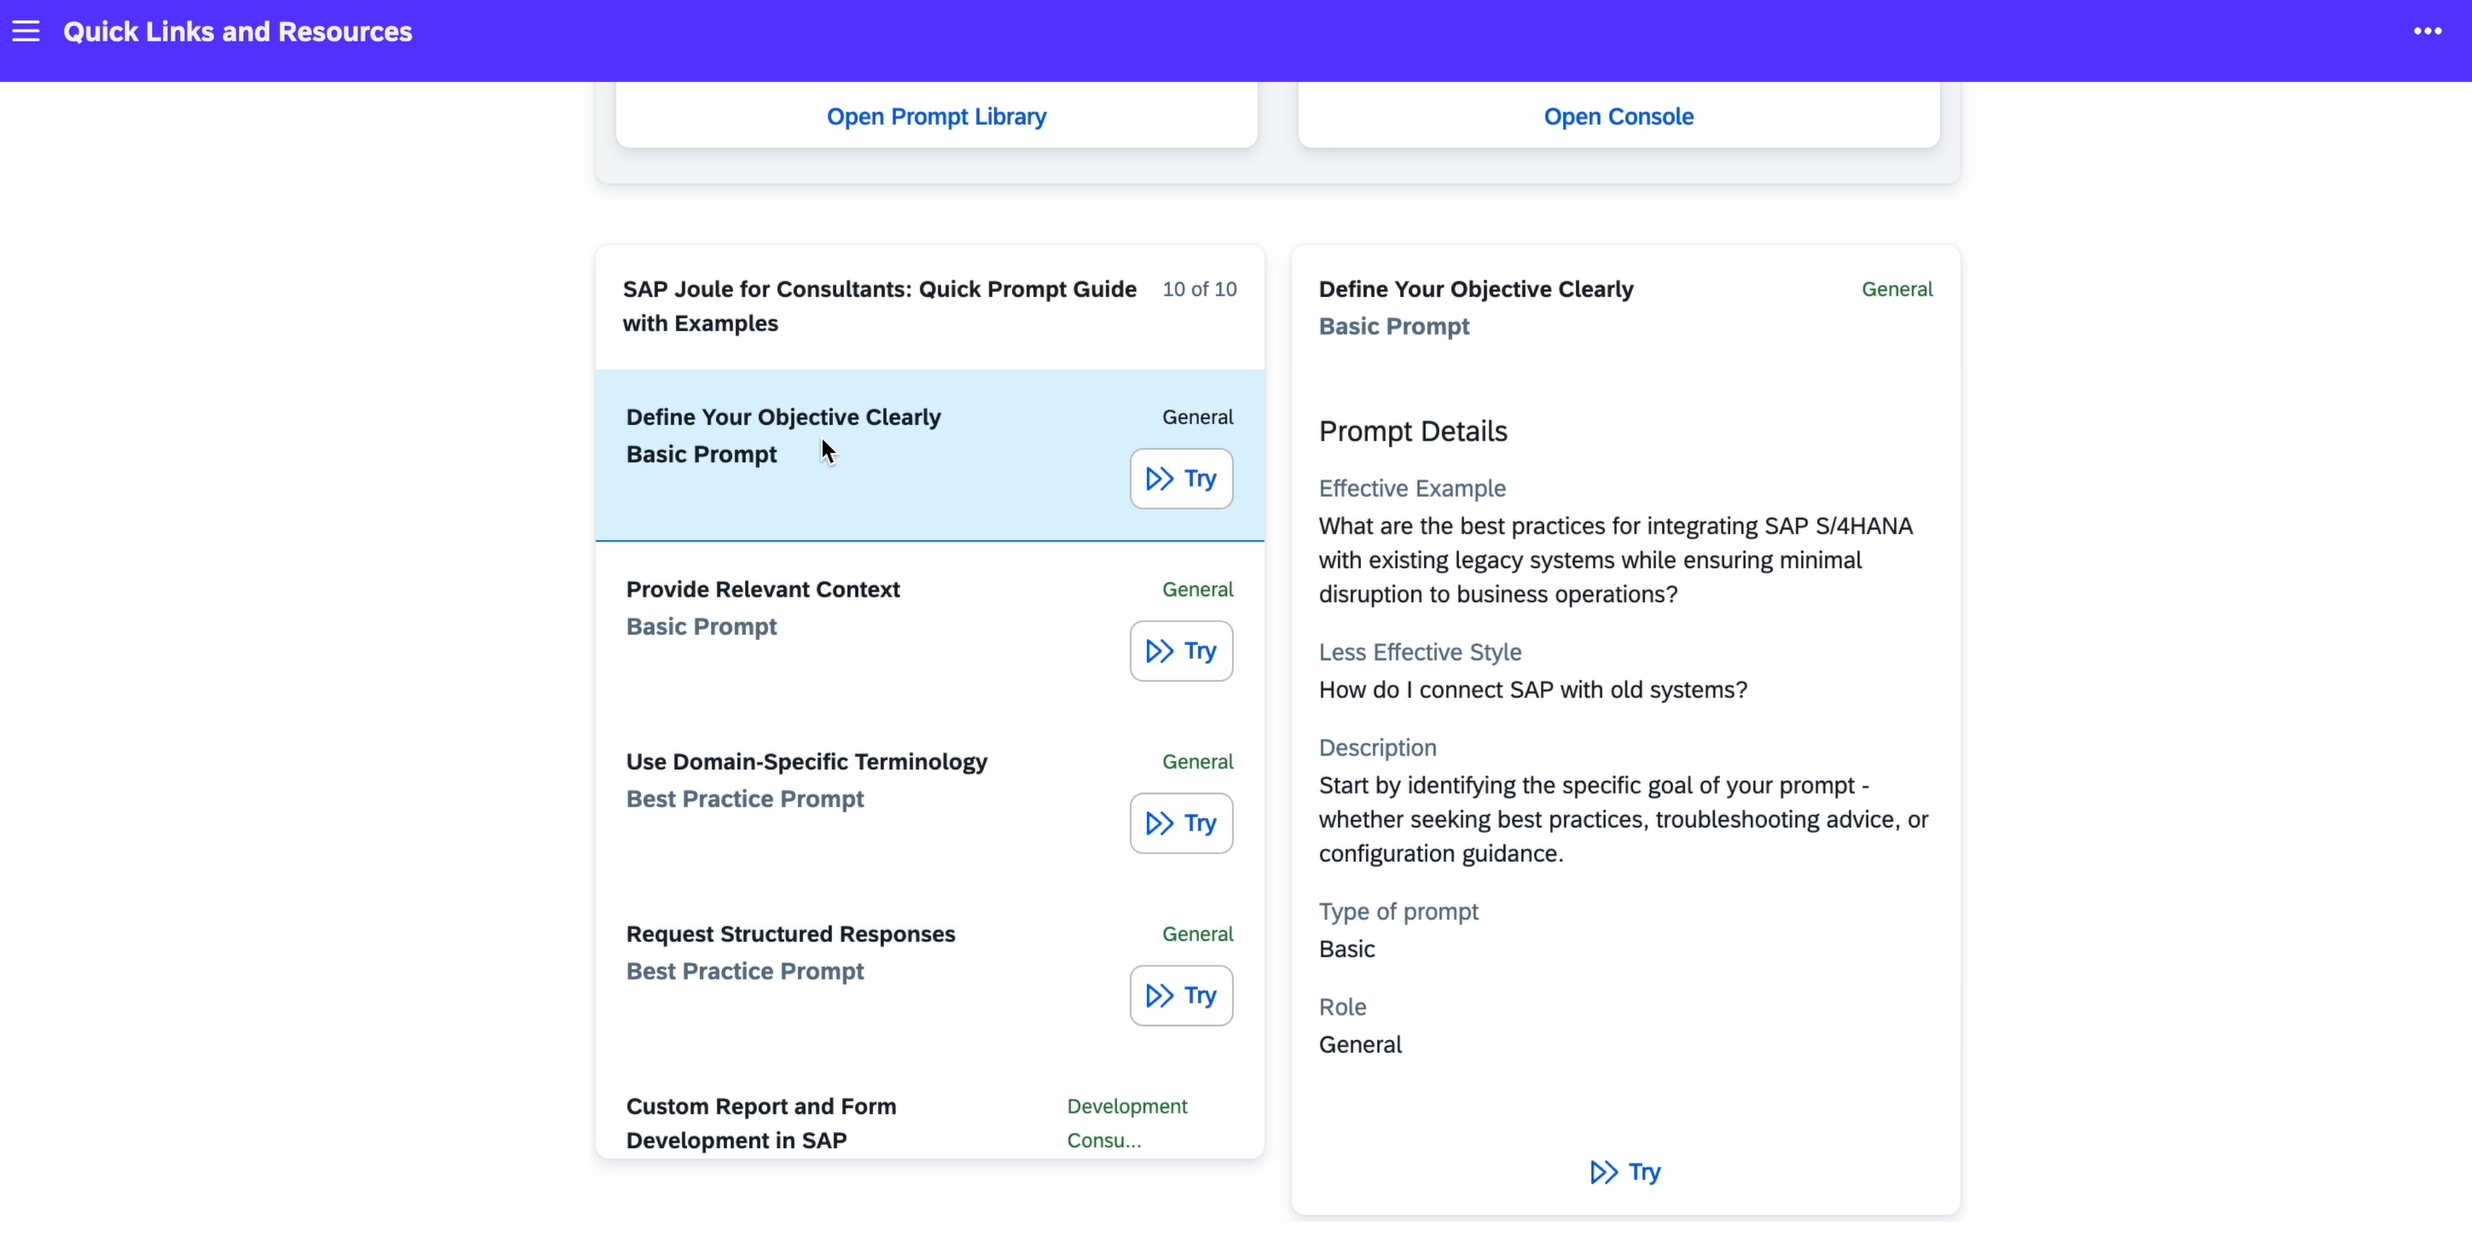Click Basic Prompt subtitle in details panel header
The width and height of the screenshot is (2472, 1245).
(x=1394, y=326)
